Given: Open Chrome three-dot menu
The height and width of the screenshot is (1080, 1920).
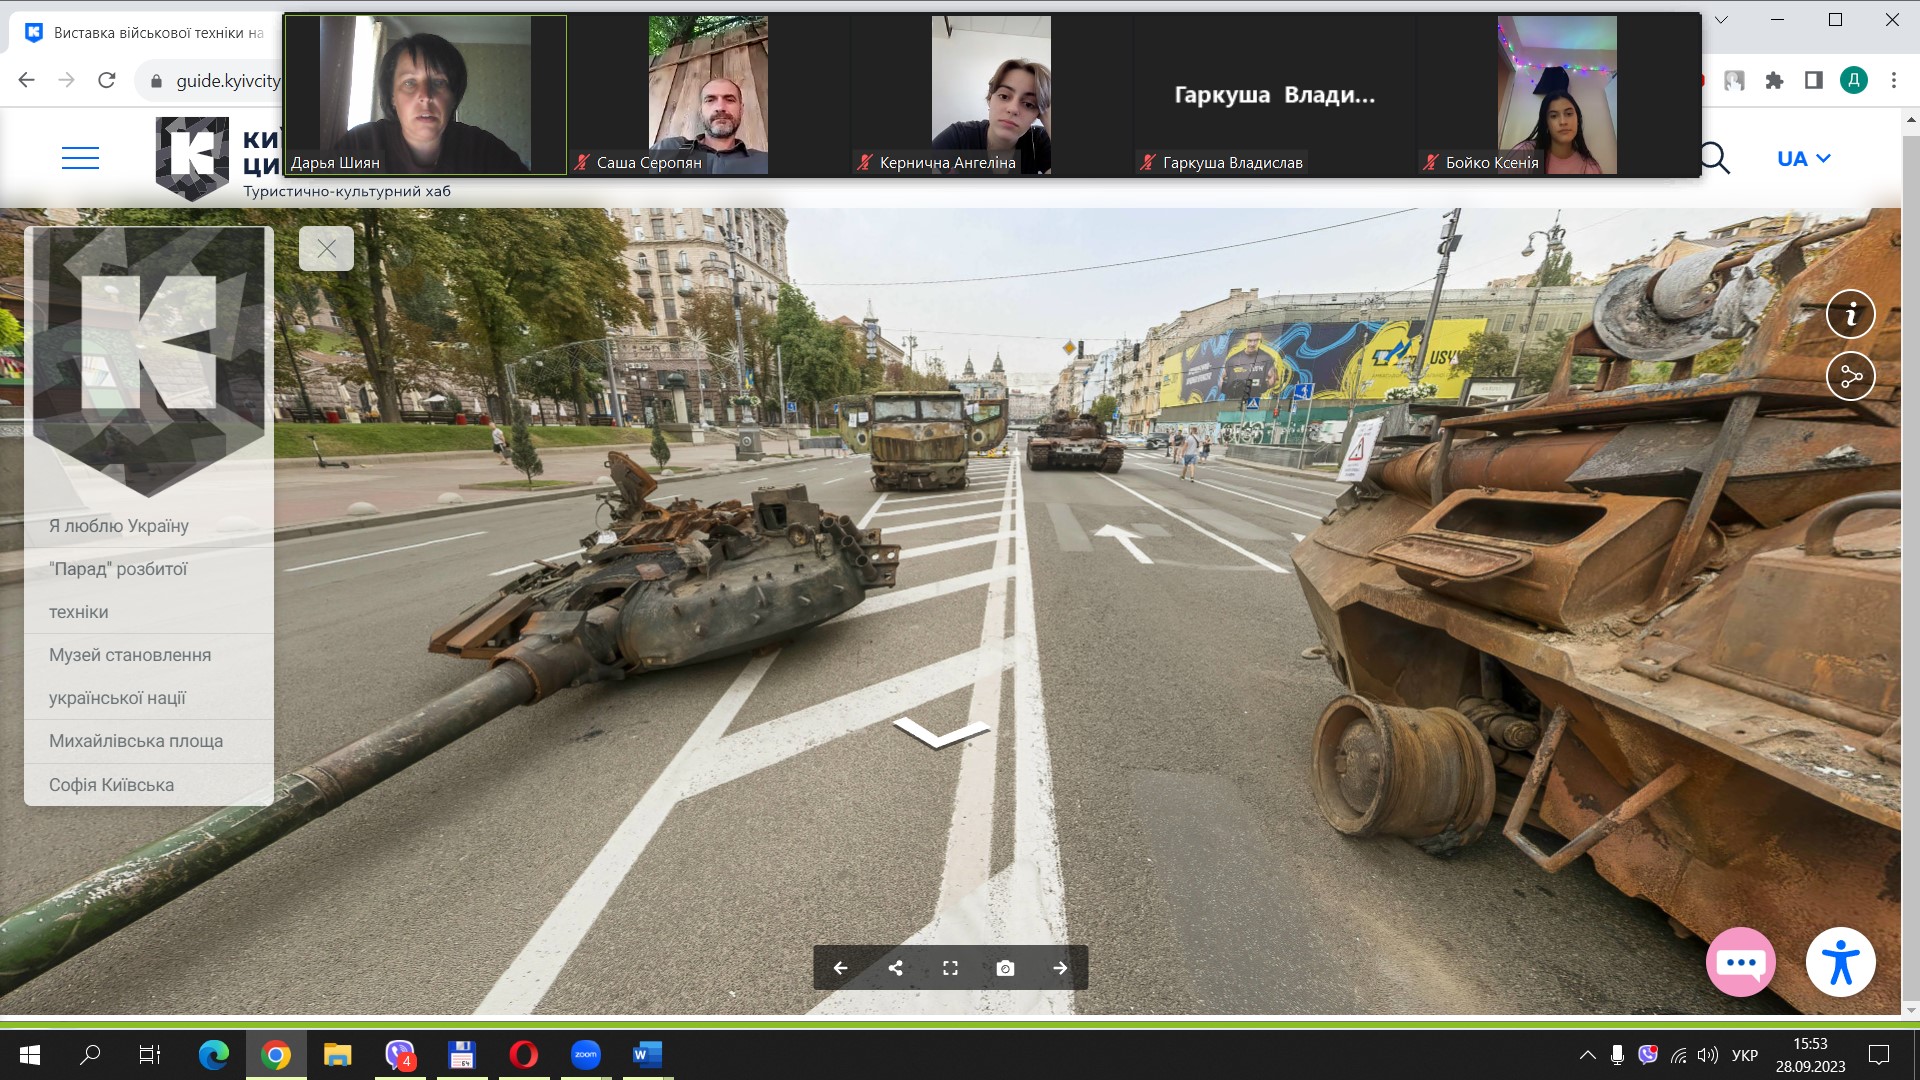Looking at the screenshot, I should click(x=1893, y=81).
